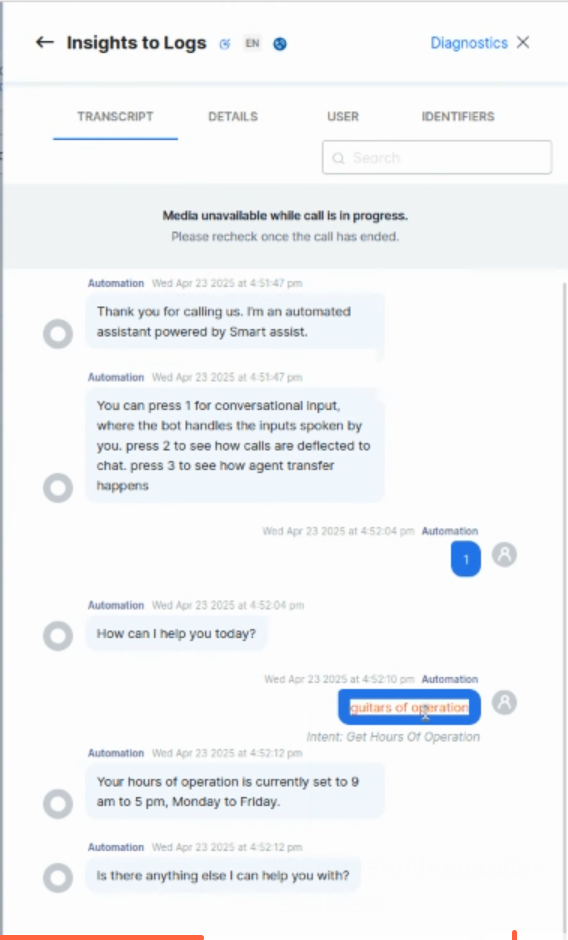This screenshot has width=568, height=940.
Task: Click the transcript Search field
Action: (437, 158)
